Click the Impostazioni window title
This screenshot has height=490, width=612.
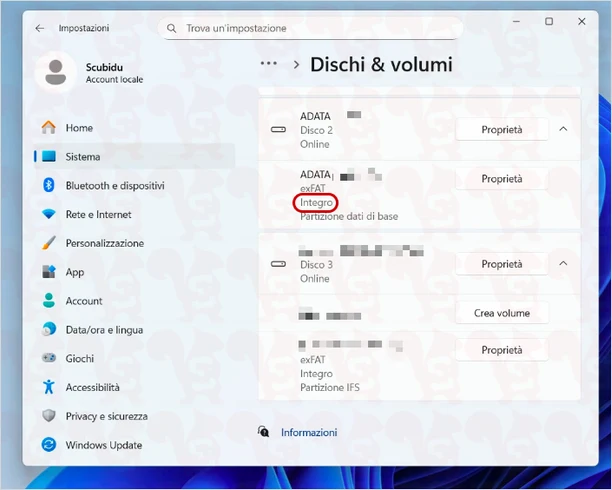pos(84,28)
